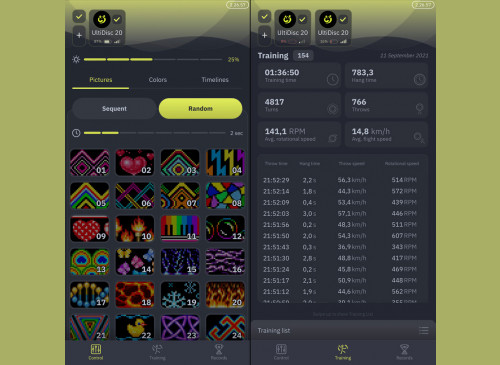Switch to the Colors tab

coord(158,80)
